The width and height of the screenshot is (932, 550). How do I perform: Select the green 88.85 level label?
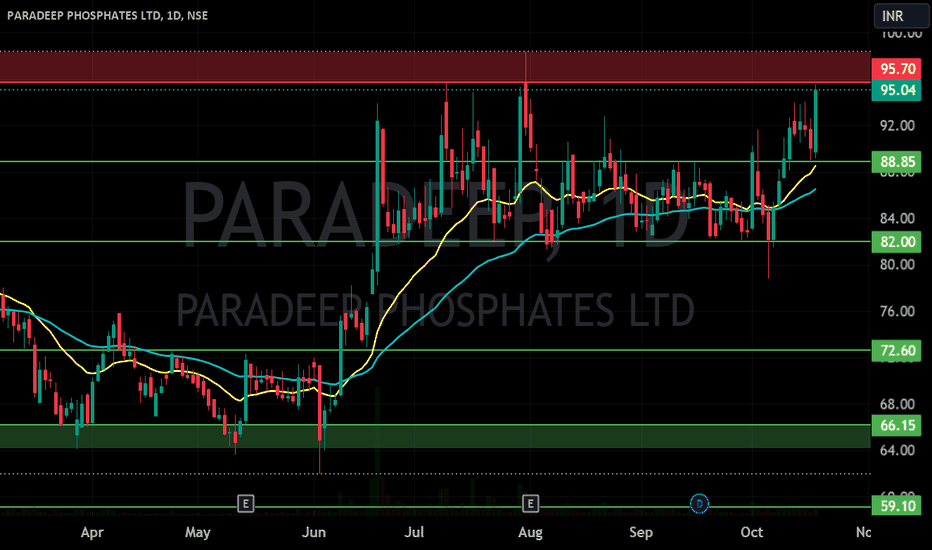coord(896,162)
